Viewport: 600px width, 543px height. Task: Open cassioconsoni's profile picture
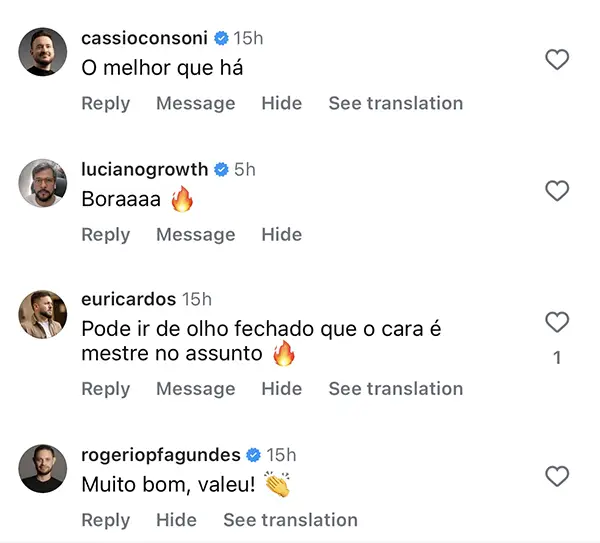click(x=43, y=52)
